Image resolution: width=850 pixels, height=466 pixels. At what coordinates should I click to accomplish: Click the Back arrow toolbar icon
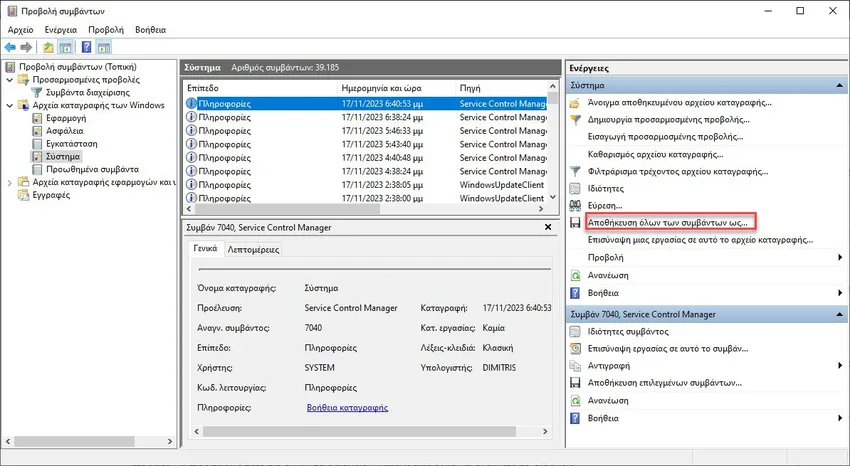[10, 48]
